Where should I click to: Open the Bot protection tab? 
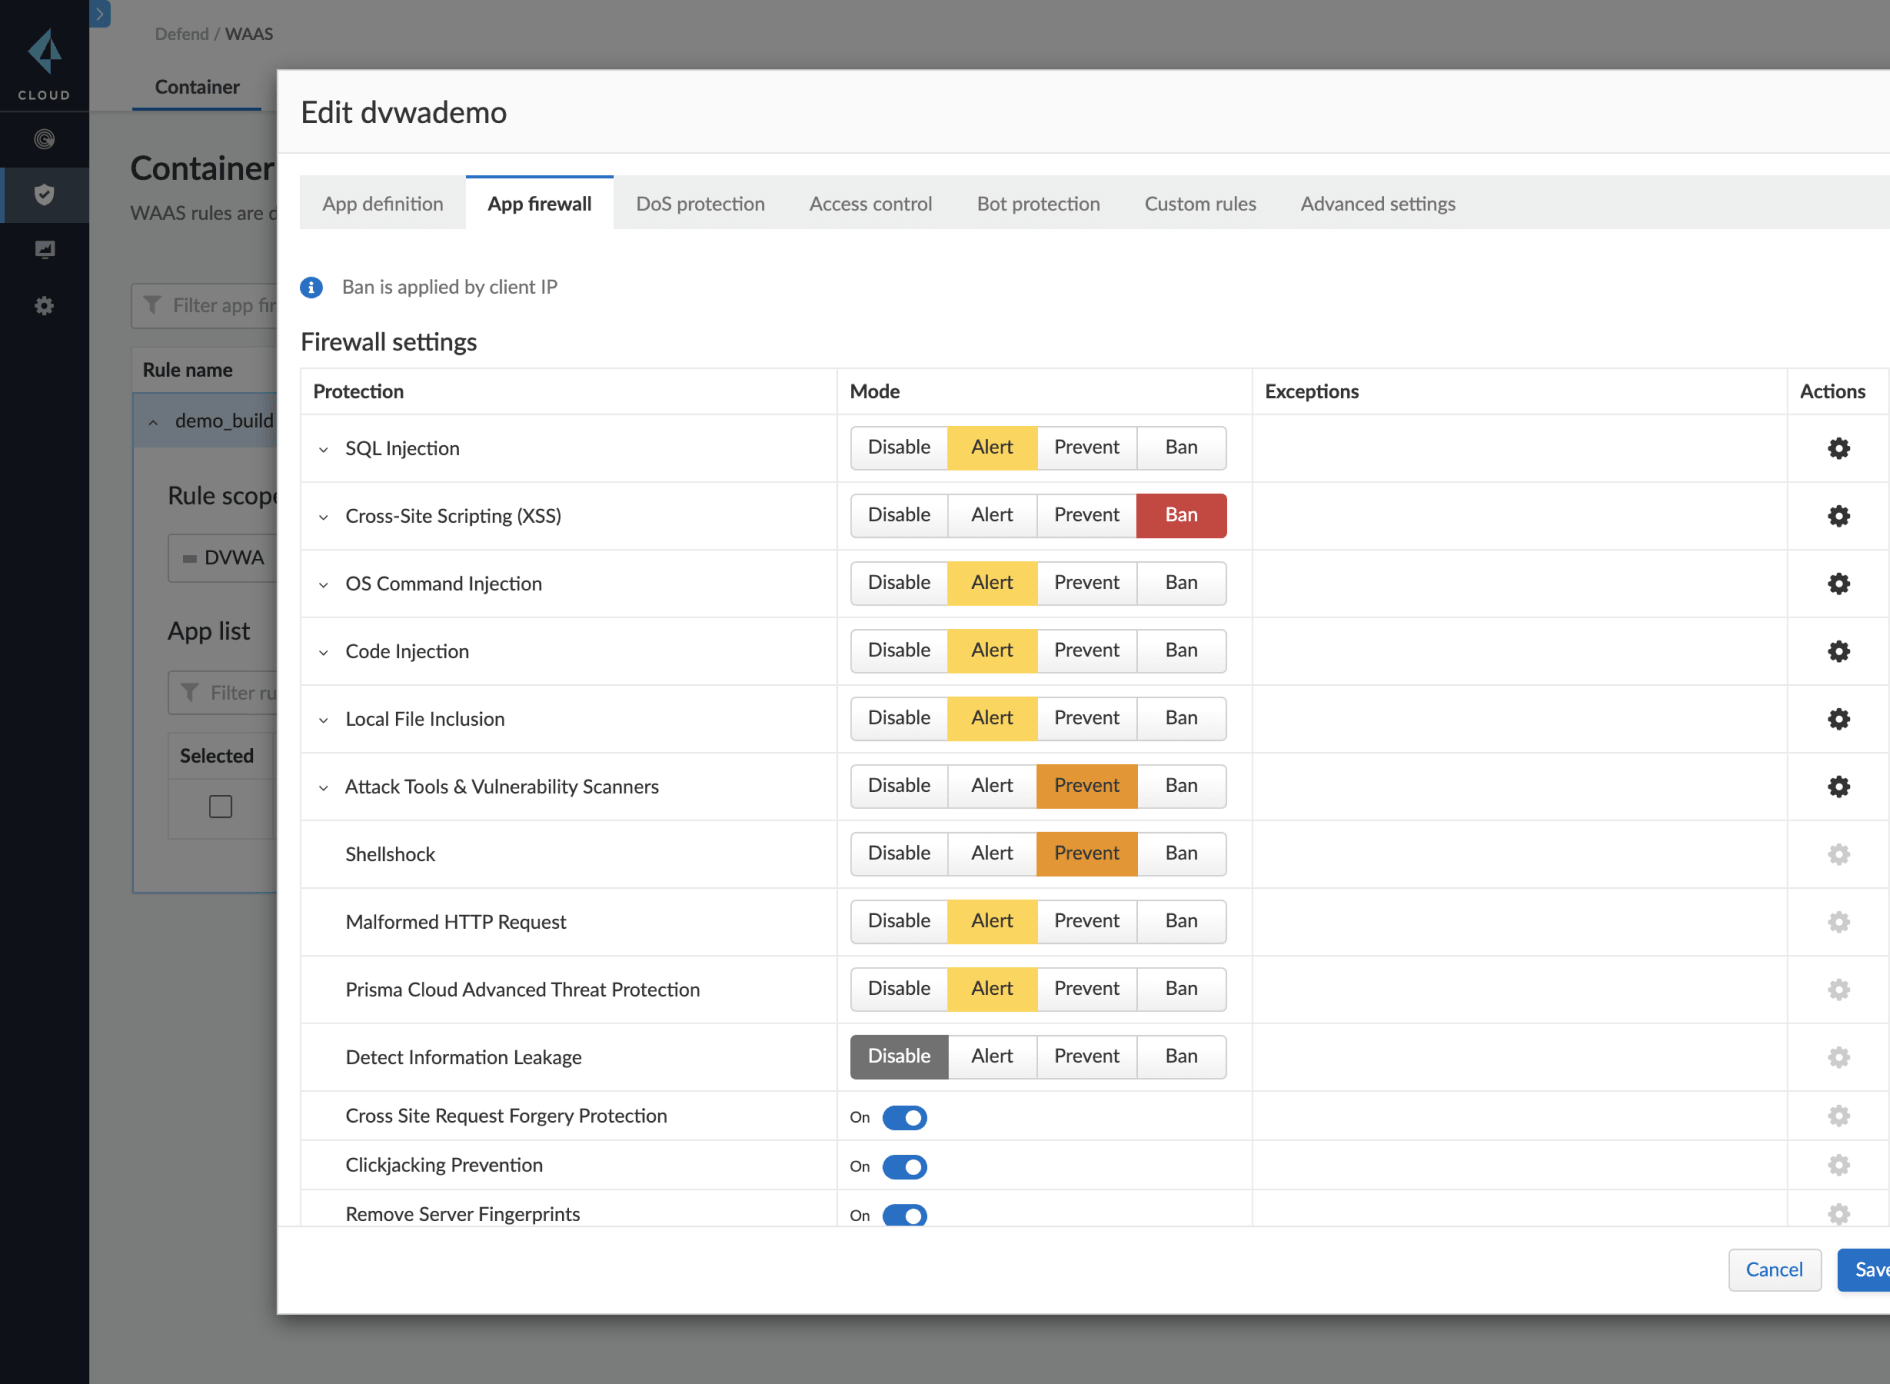coord(1037,203)
